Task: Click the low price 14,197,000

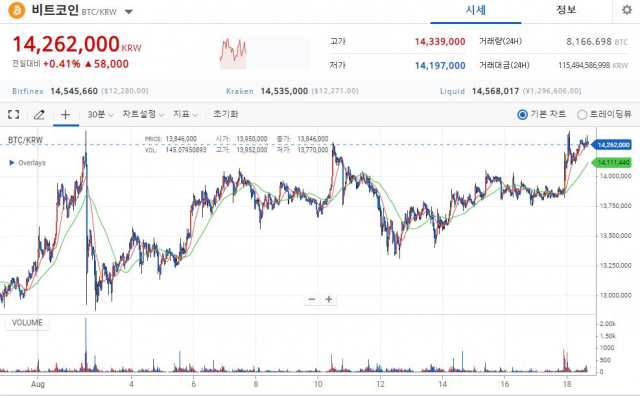Action: point(440,65)
